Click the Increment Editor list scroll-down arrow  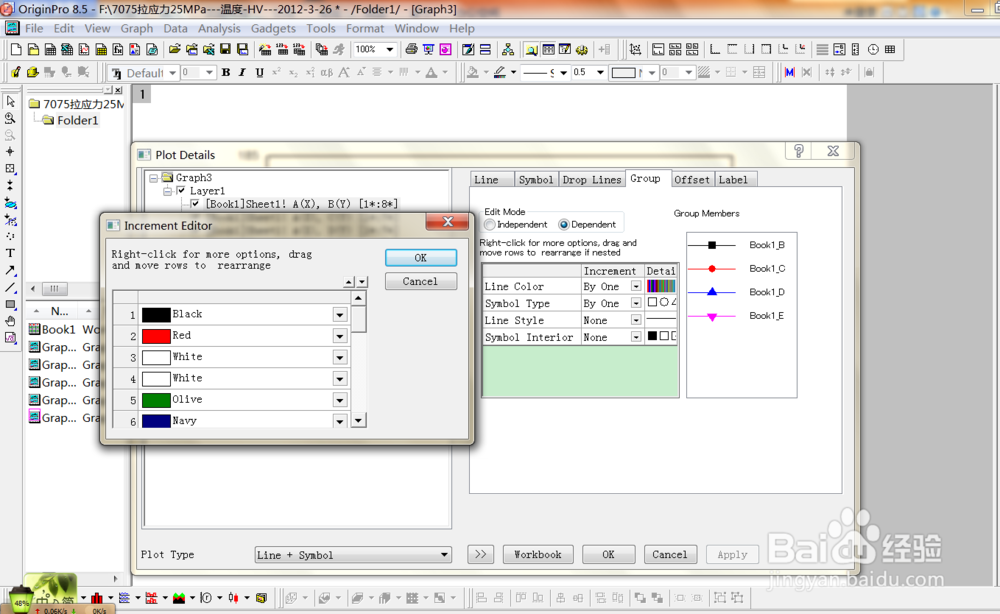pyautogui.click(x=359, y=420)
